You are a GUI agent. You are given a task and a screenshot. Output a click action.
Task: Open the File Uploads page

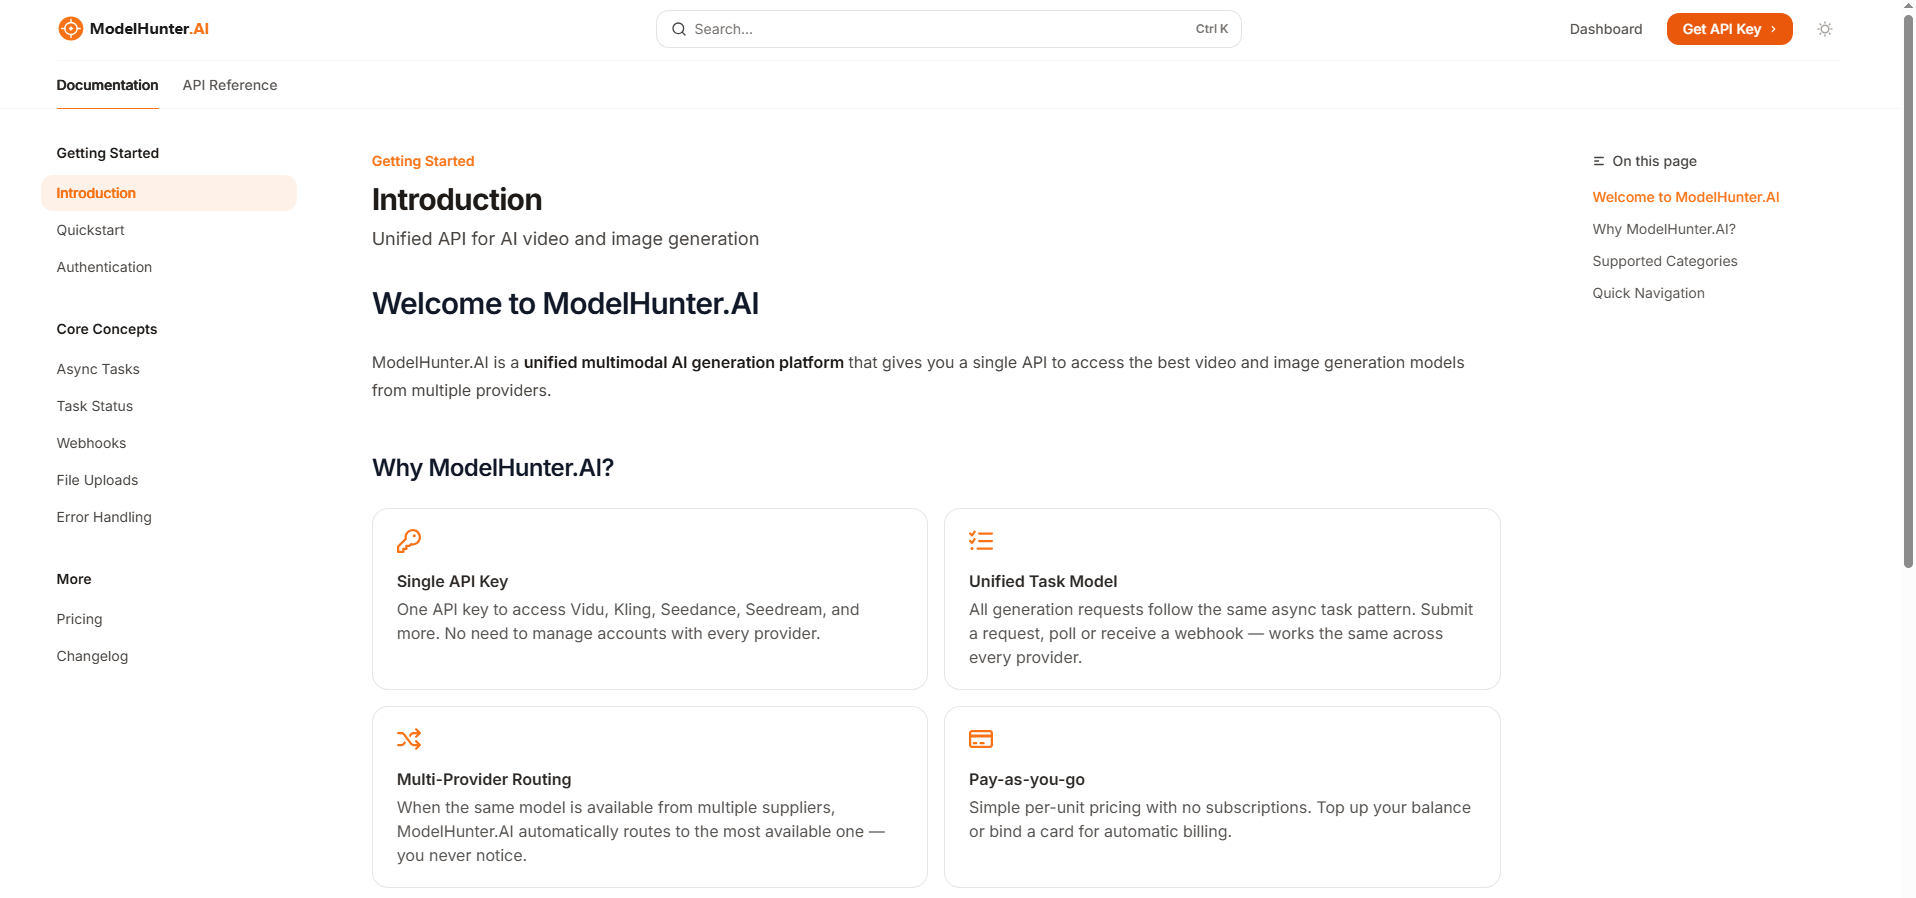pyautogui.click(x=97, y=480)
